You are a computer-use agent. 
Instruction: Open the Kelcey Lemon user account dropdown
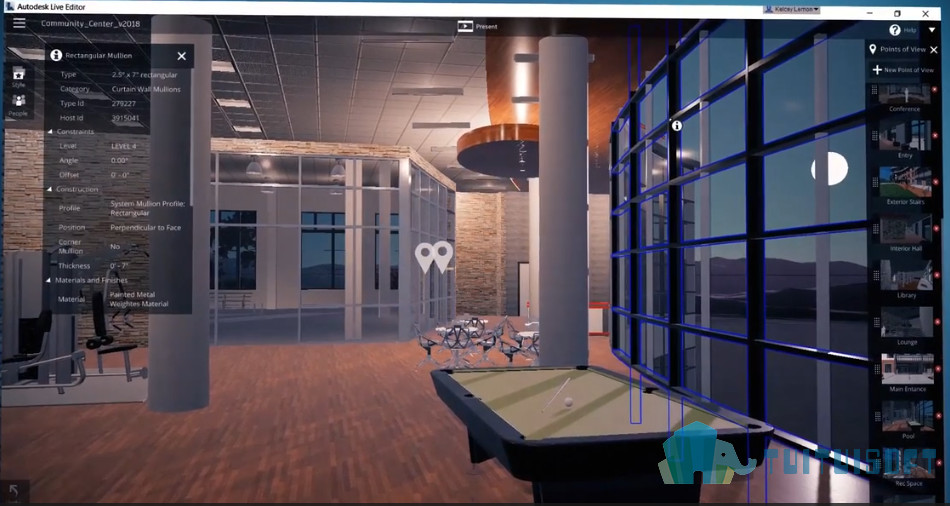(792, 9)
